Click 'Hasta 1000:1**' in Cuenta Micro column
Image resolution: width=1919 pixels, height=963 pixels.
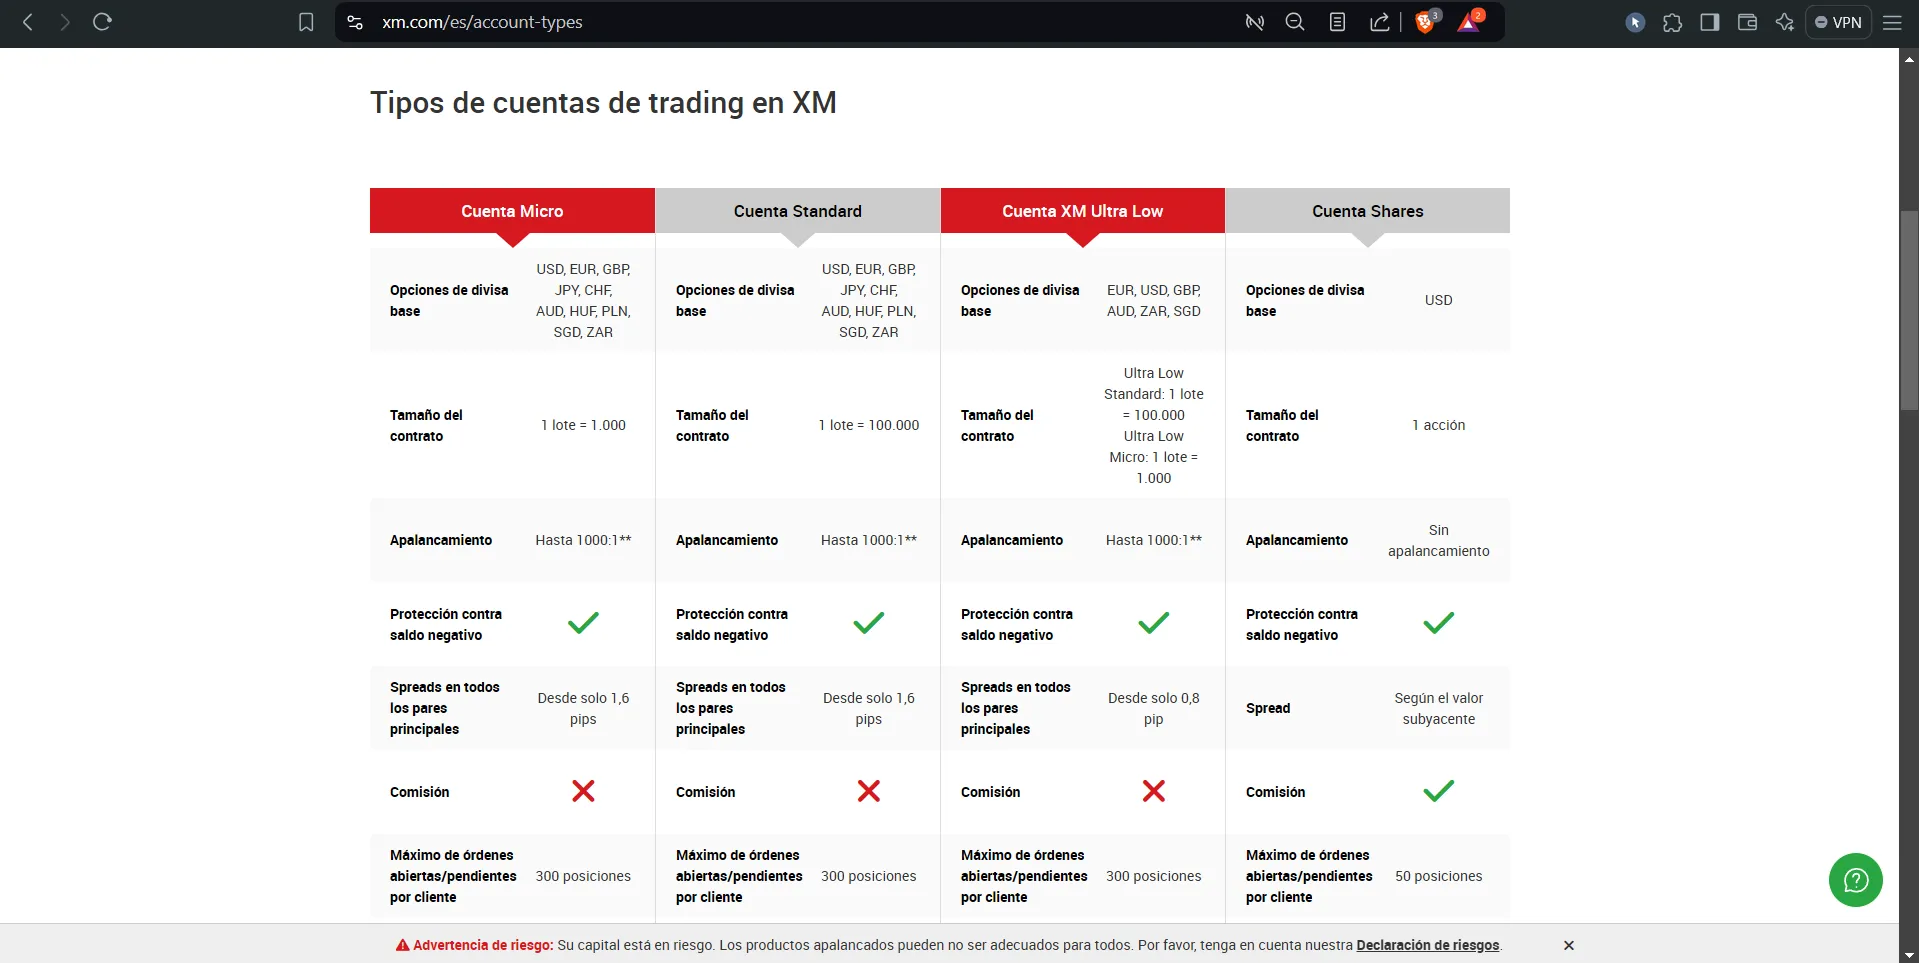pyautogui.click(x=583, y=540)
